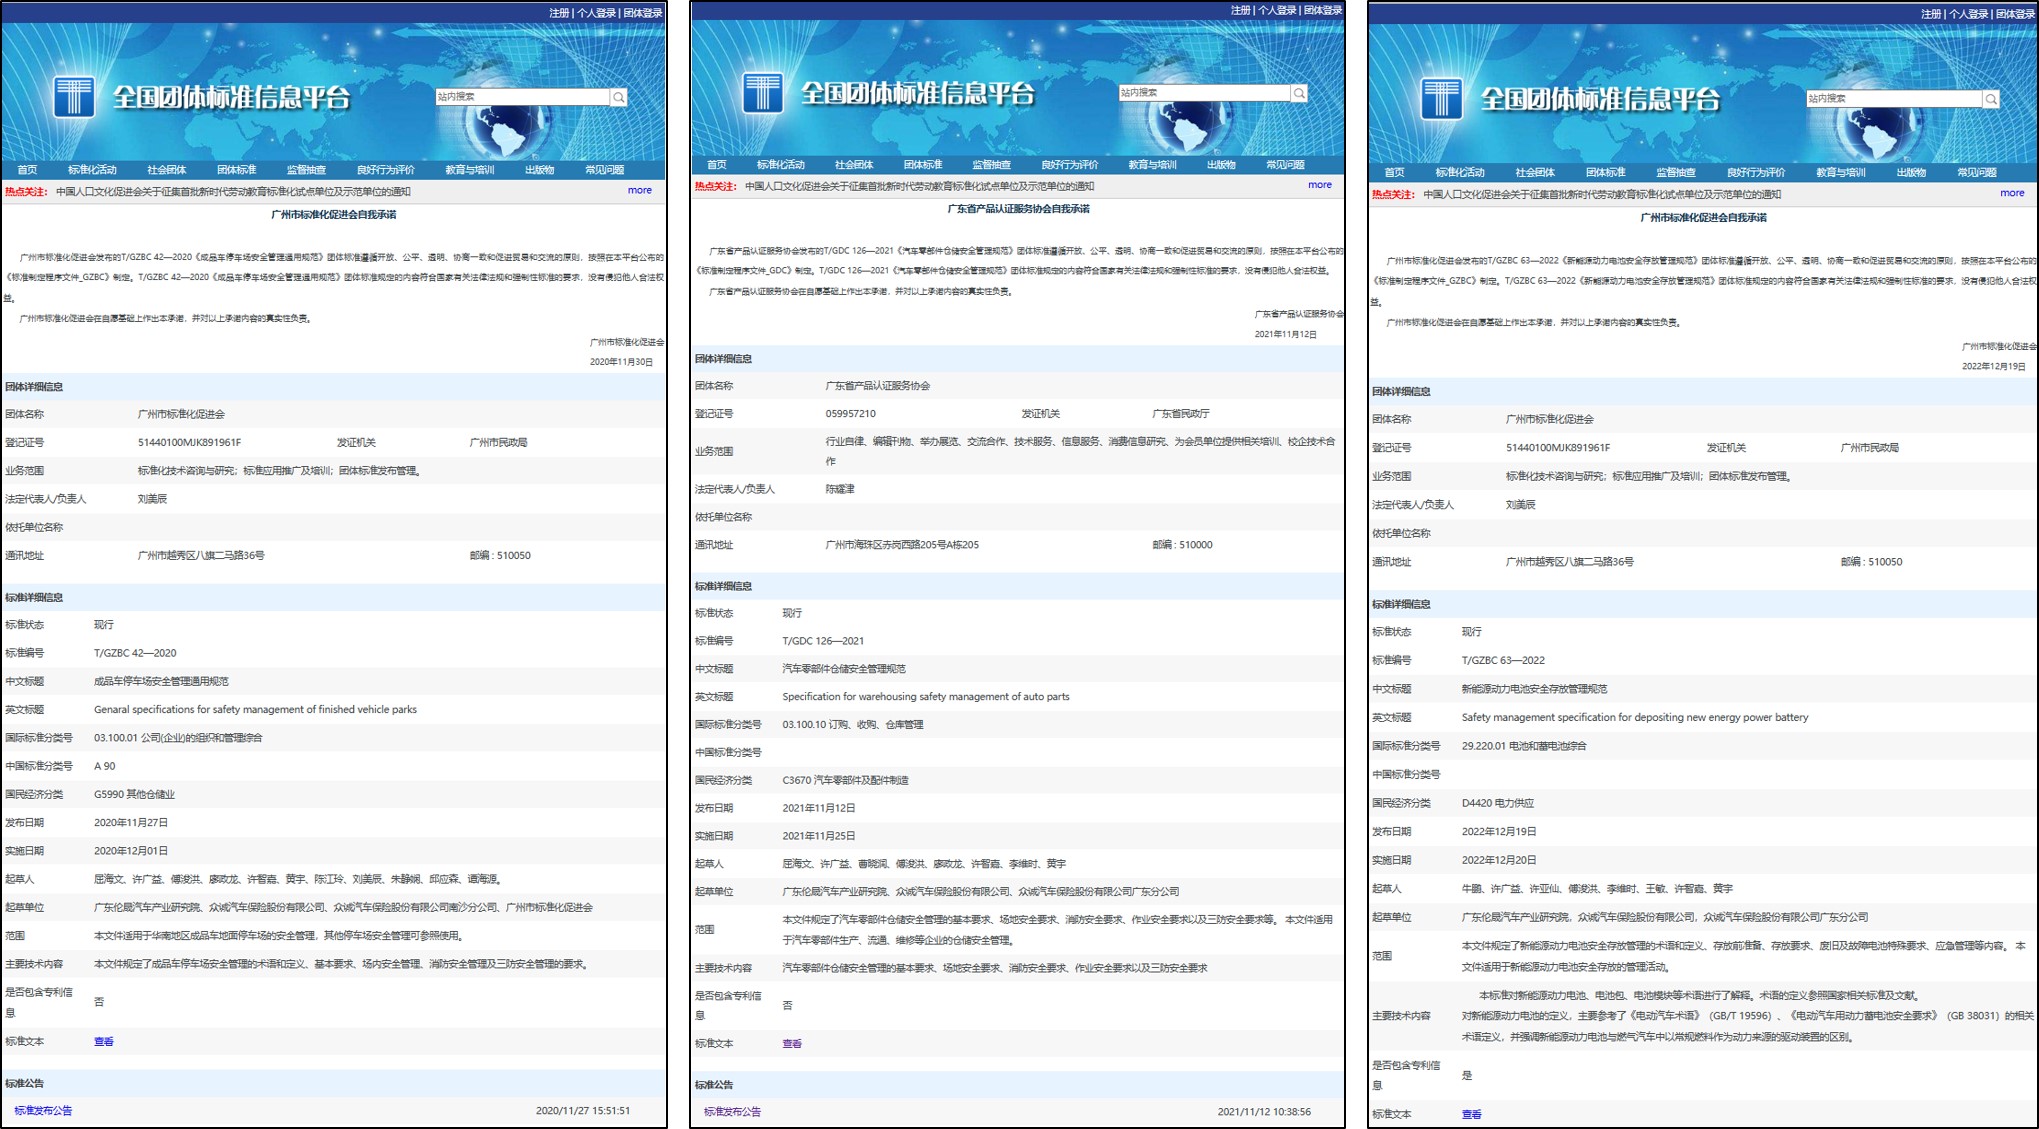The image size is (2039, 1129).
Task: Click 个人登录 link in the left page
Action: click(x=597, y=13)
